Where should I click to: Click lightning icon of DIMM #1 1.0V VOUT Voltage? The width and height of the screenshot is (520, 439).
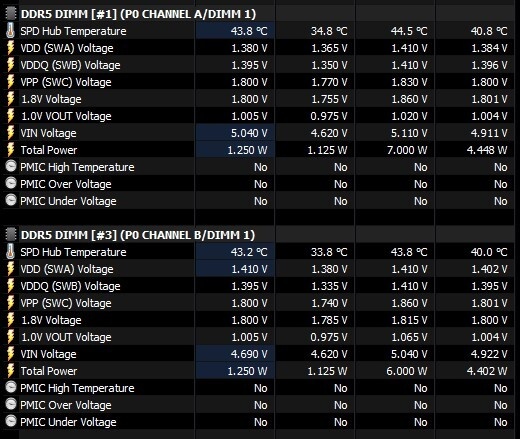click(11, 116)
